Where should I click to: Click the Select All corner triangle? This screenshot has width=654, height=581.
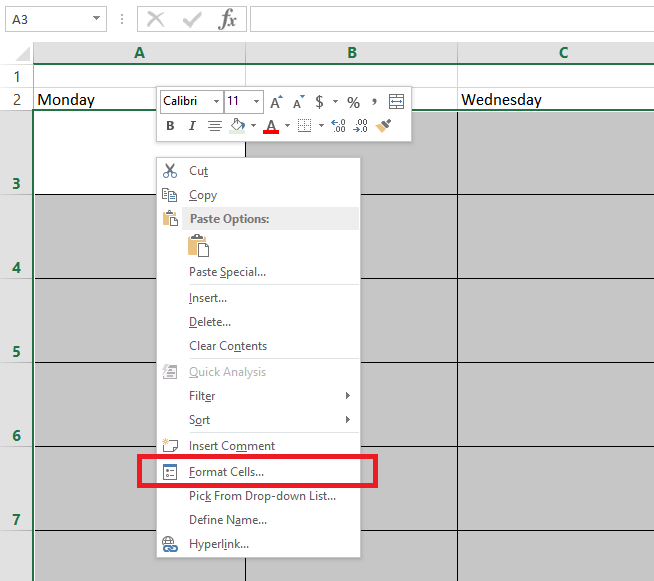[x=22, y=54]
